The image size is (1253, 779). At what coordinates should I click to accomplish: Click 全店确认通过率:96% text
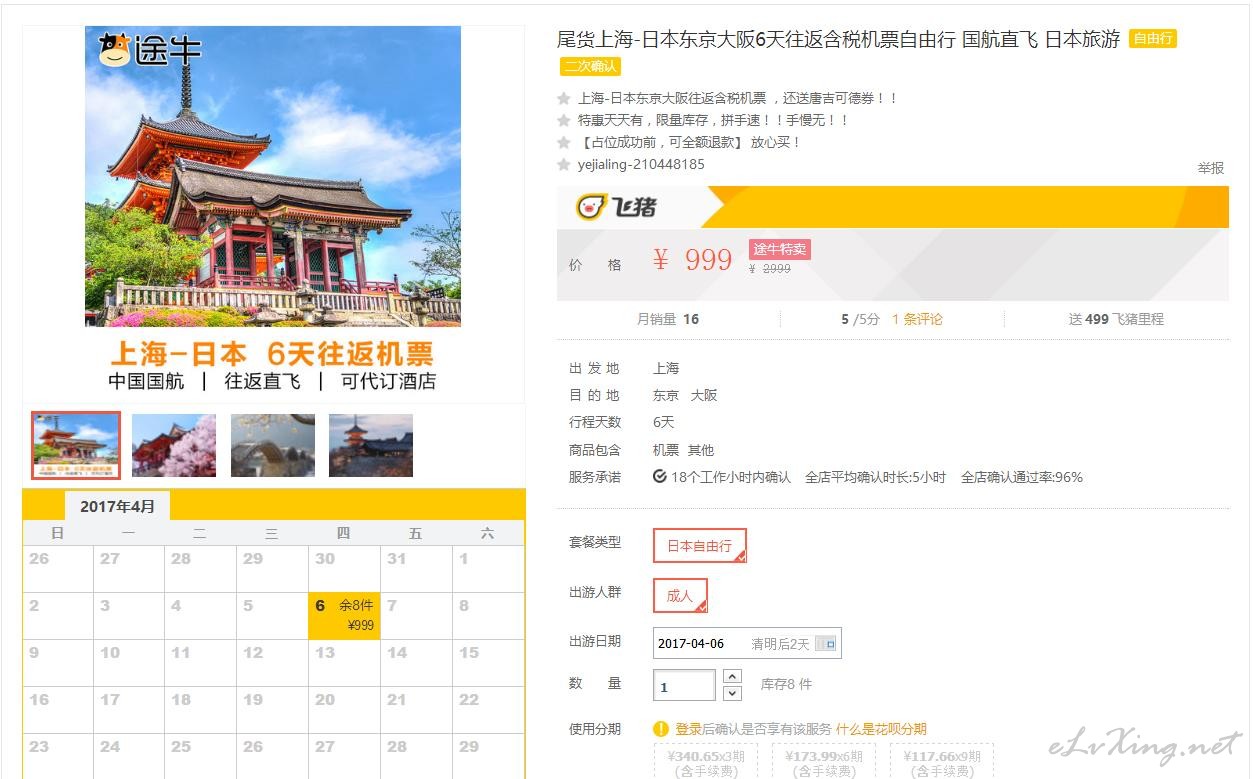coord(1022,477)
